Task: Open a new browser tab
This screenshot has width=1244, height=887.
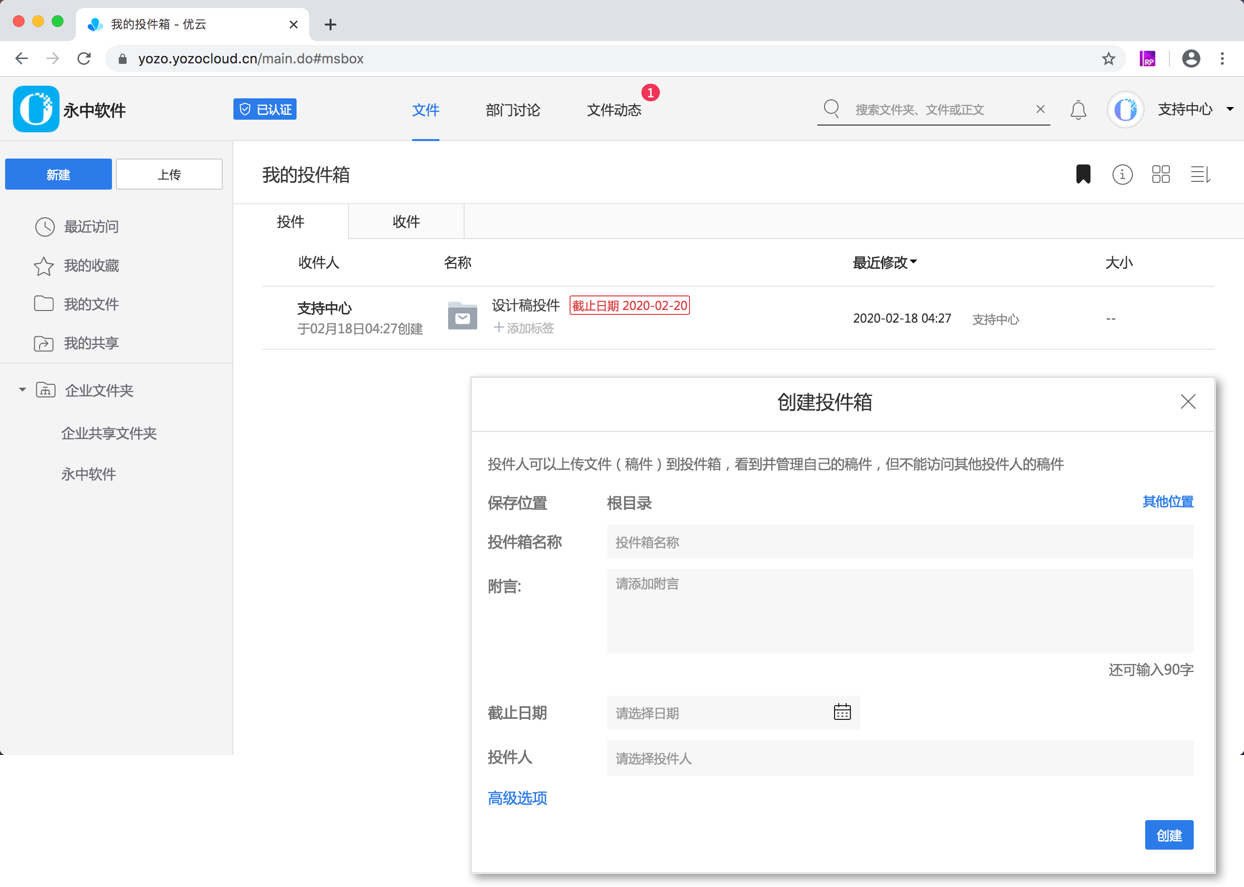Action: tap(330, 24)
